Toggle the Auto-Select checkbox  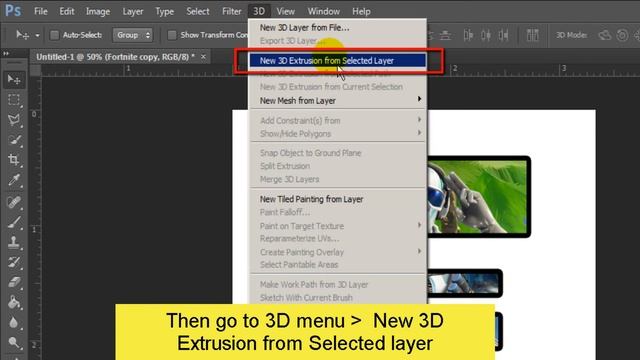[54, 35]
